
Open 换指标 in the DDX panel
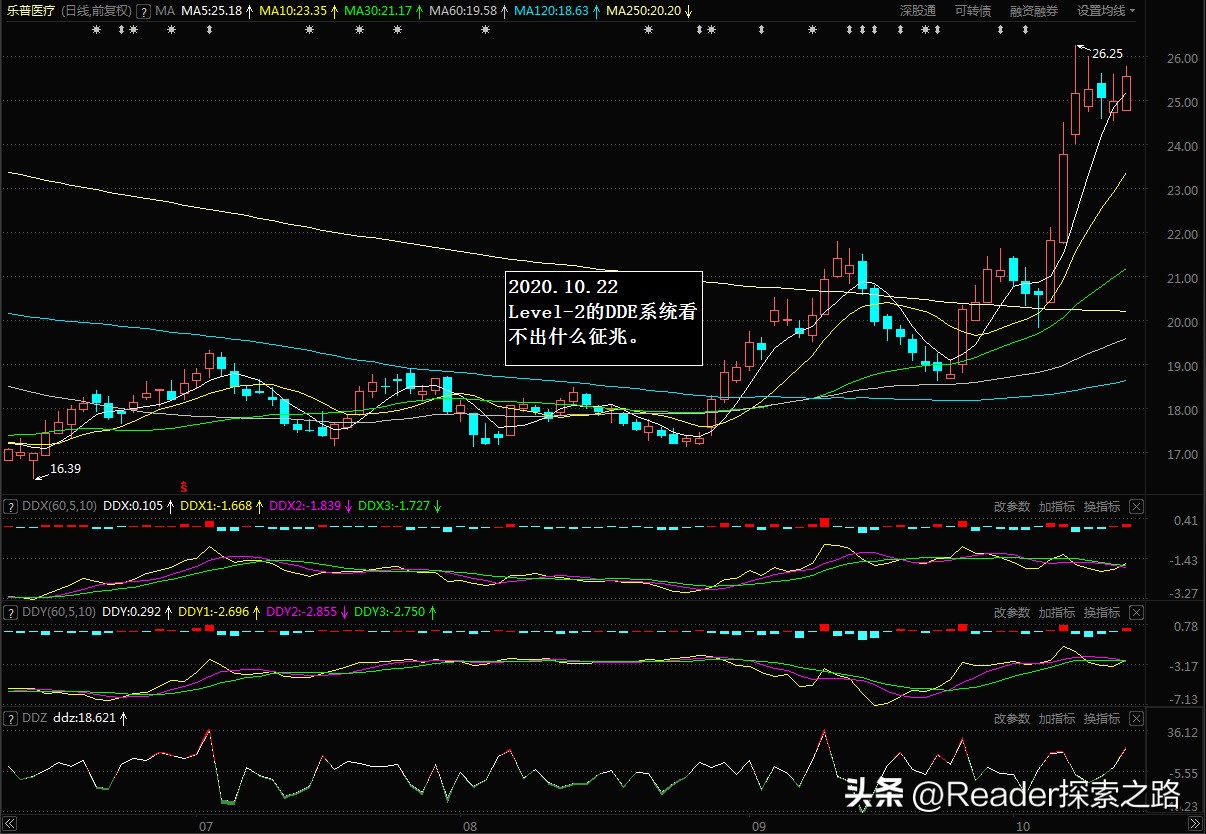(1102, 506)
